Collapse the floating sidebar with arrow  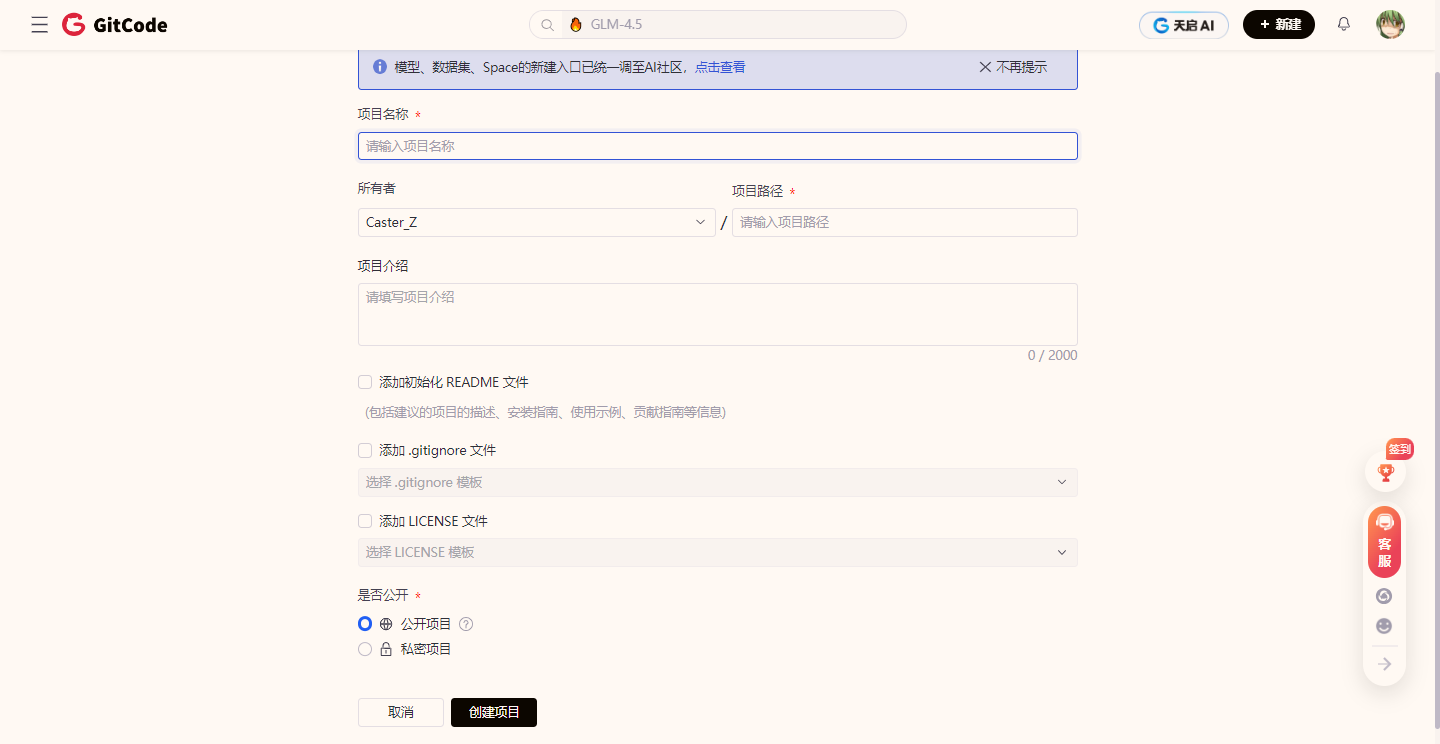(1385, 664)
